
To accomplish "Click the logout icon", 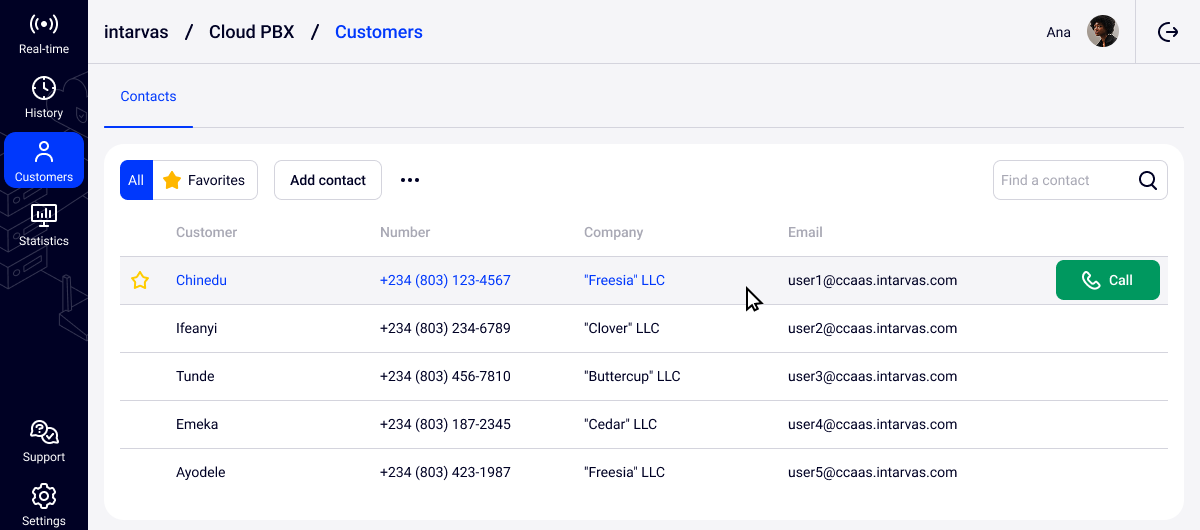I will 1168,32.
